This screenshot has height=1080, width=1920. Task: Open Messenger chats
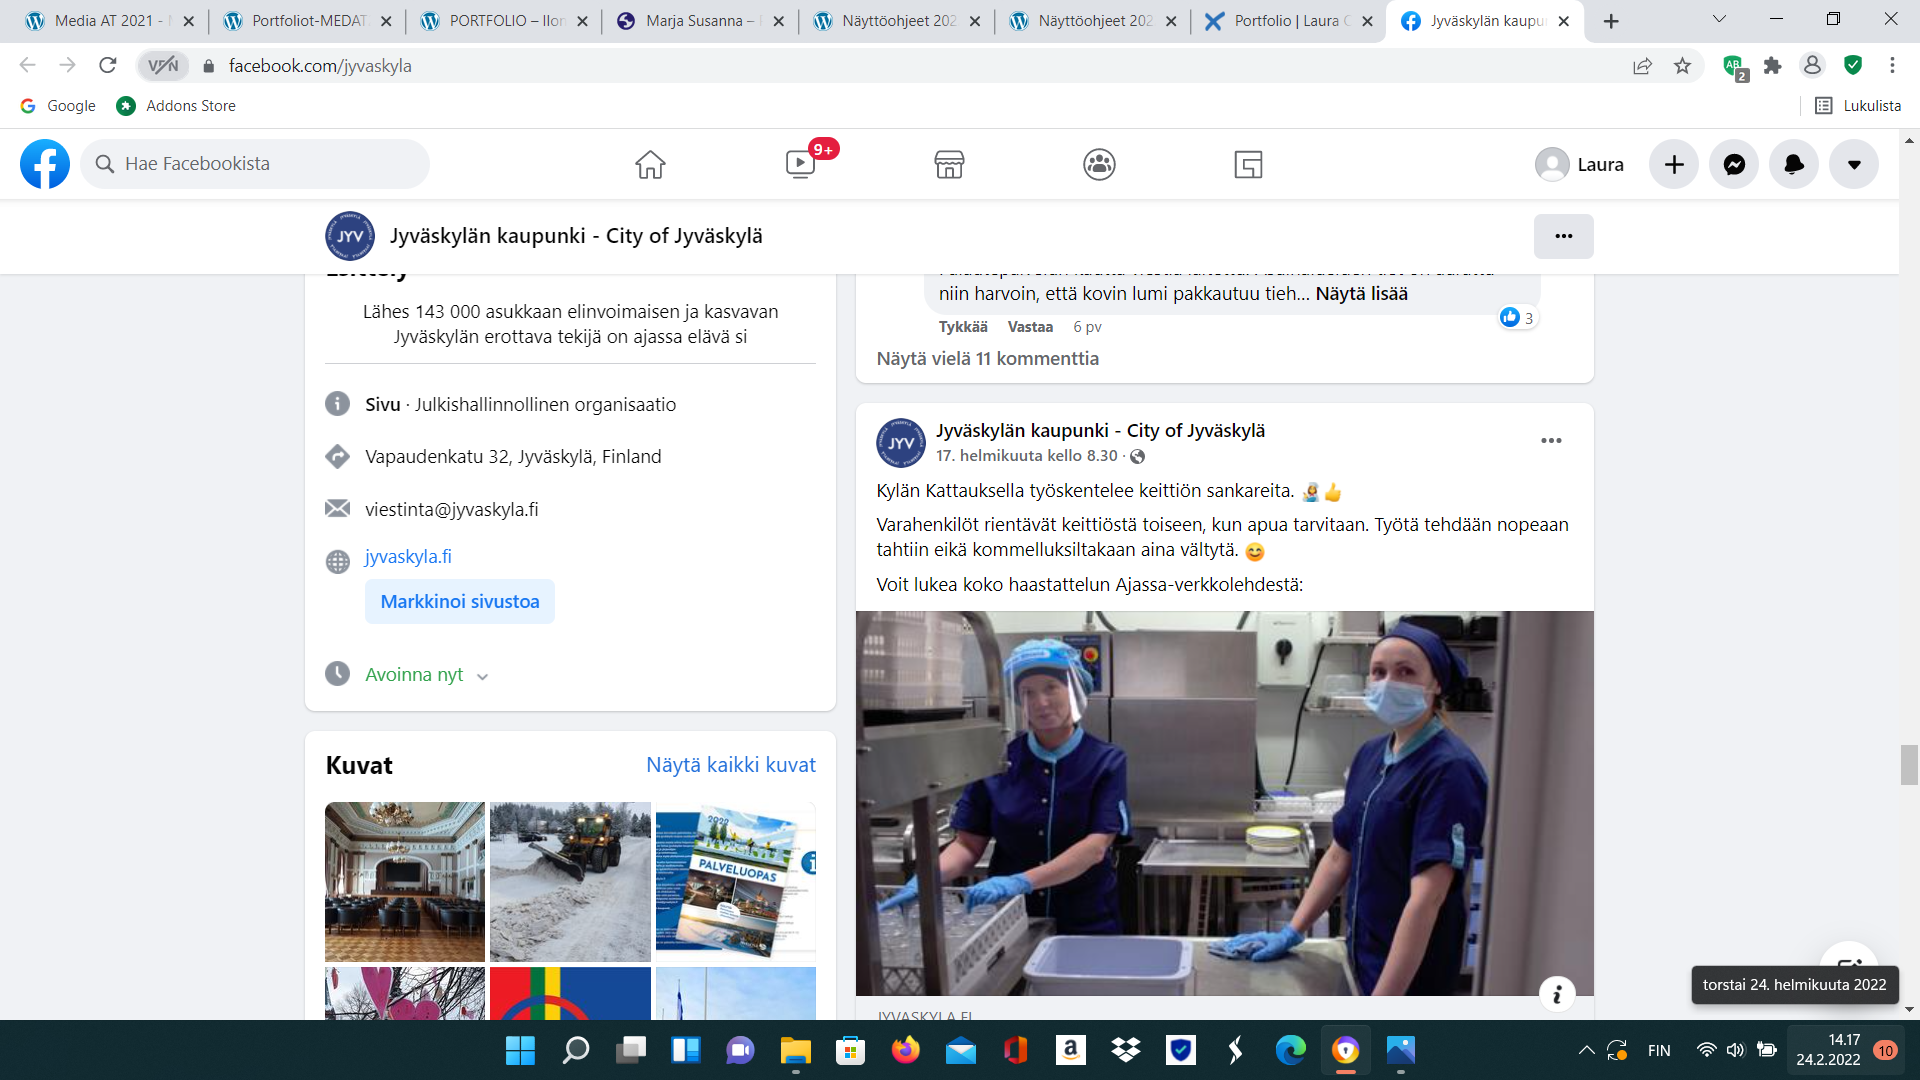1734,164
